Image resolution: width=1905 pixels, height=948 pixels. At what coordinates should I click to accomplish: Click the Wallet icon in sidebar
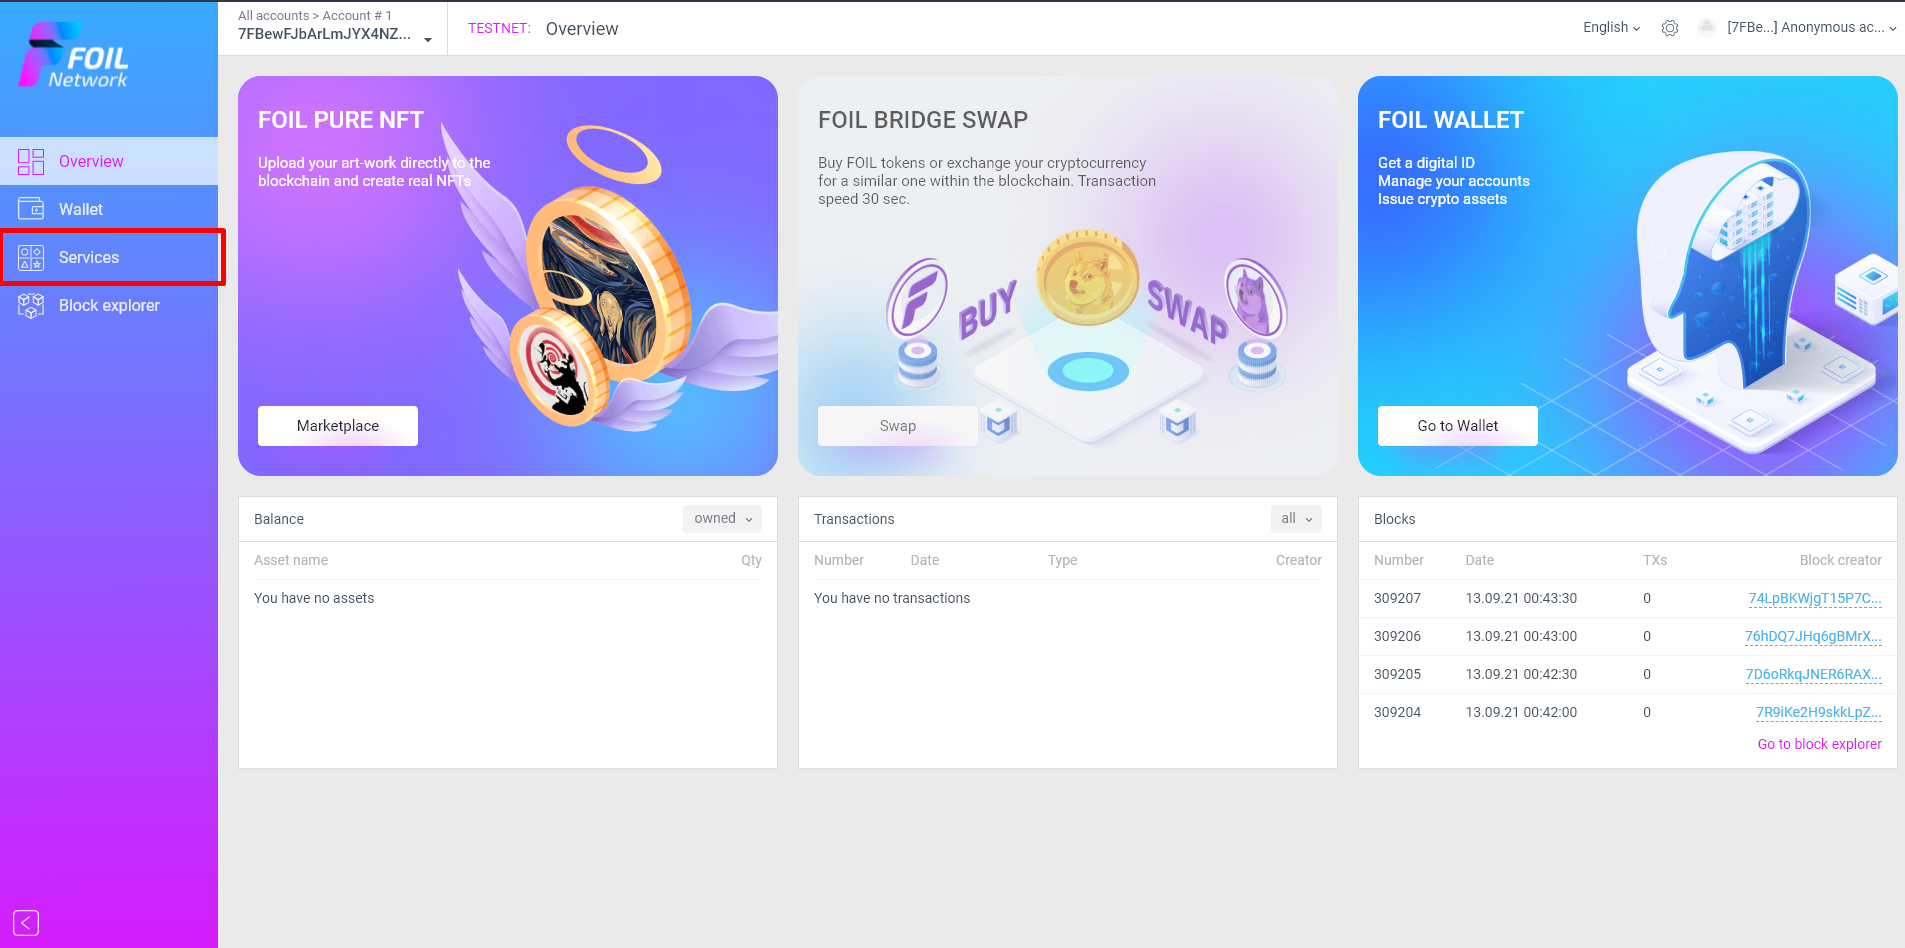tap(31, 209)
